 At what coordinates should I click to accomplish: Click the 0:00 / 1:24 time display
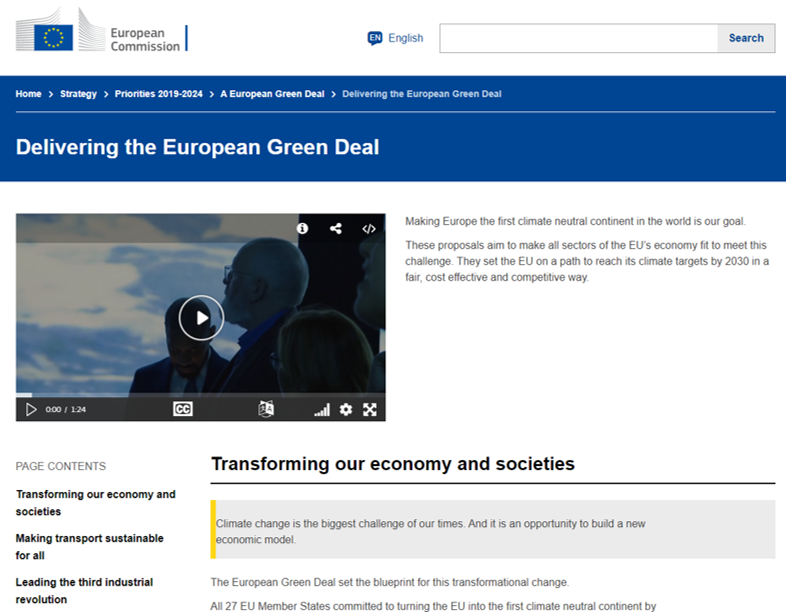(66, 410)
